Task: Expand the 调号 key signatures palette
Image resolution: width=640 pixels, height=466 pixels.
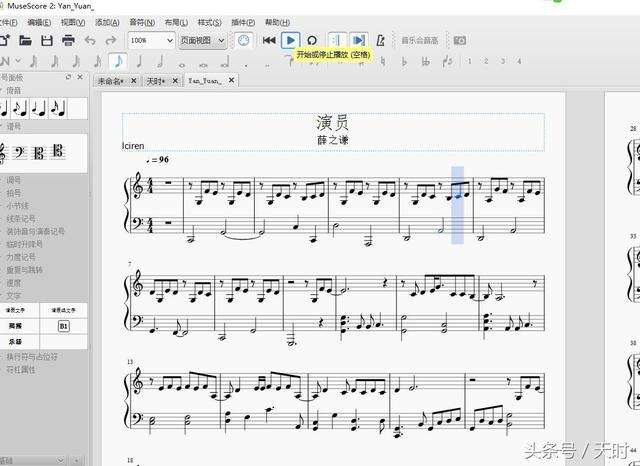Action: coord(13,180)
